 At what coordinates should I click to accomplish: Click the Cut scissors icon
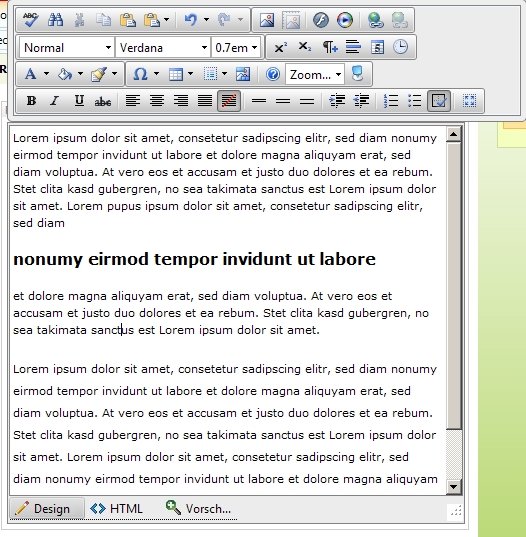[x=79, y=20]
